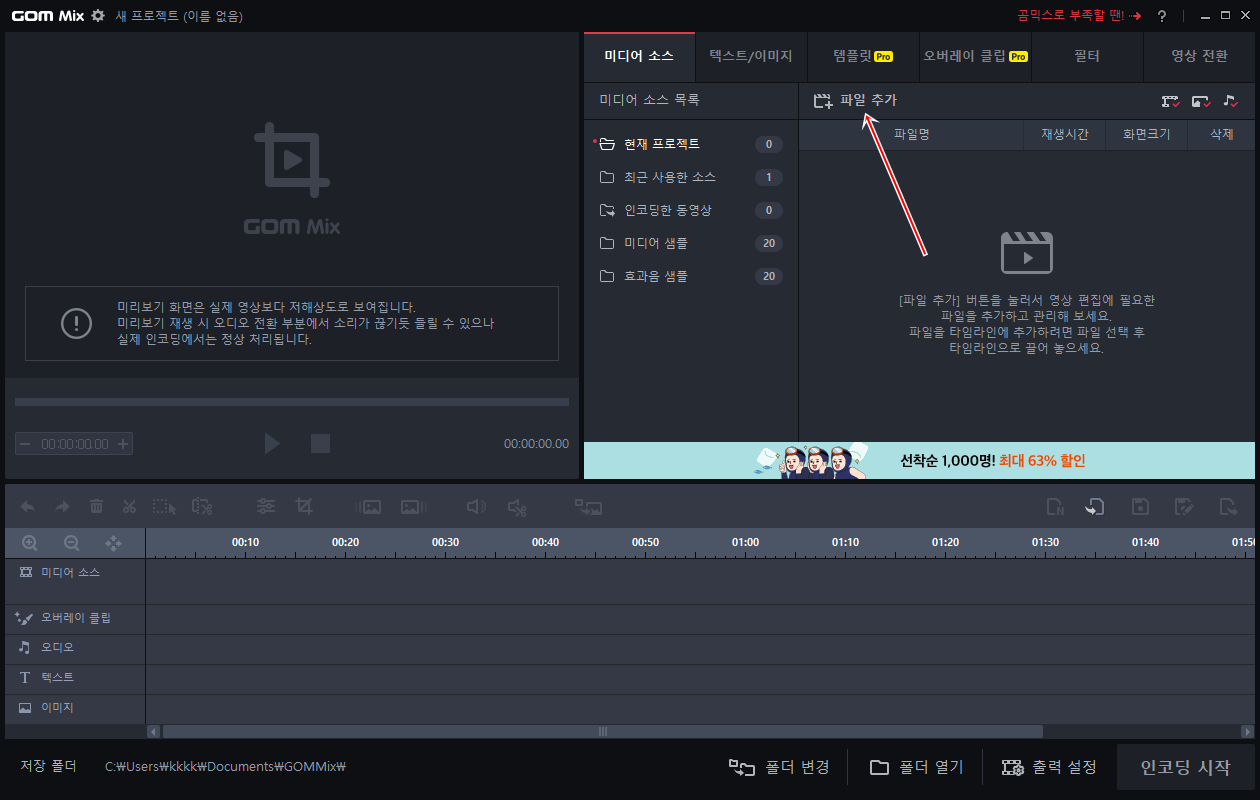Click the cut audio speaker icon

coord(517,507)
